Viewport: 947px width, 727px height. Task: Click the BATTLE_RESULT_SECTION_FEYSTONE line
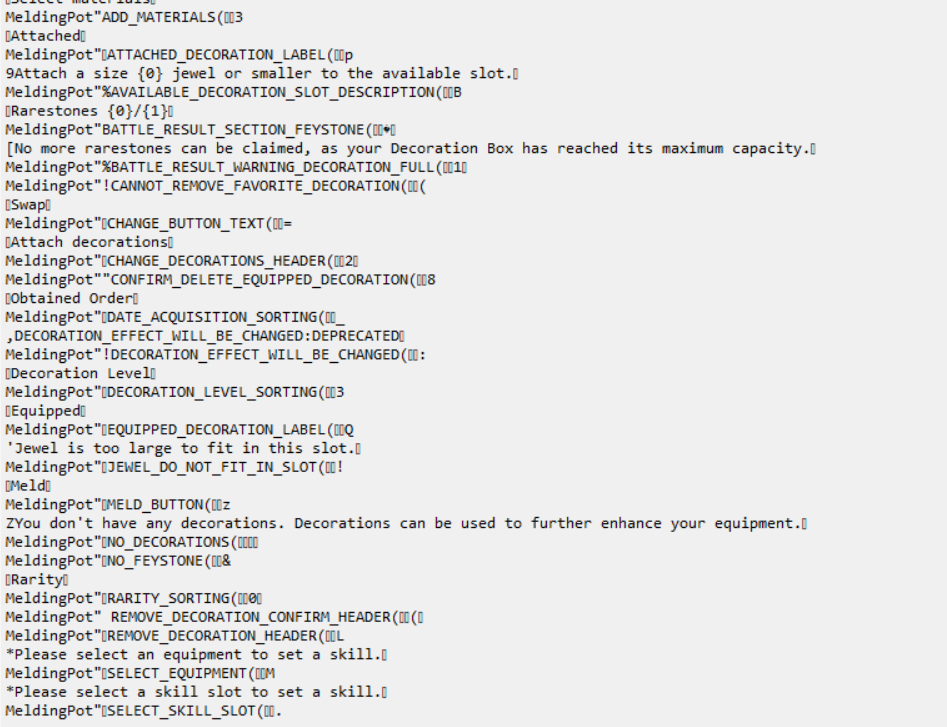201,130
